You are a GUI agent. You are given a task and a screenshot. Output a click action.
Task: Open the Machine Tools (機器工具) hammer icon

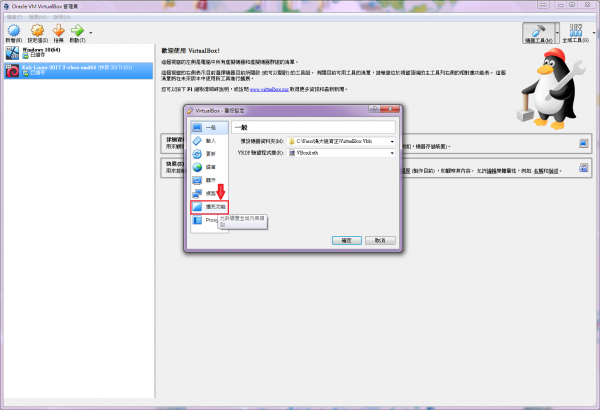(533, 32)
